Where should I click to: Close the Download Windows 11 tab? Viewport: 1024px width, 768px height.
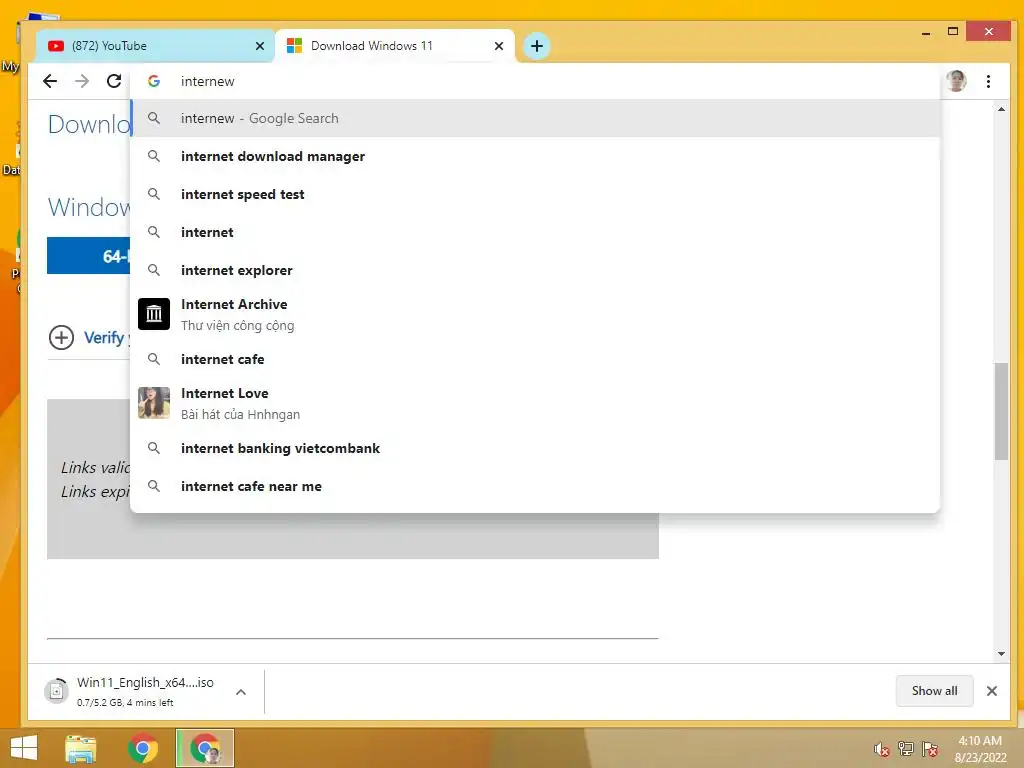[499, 46]
